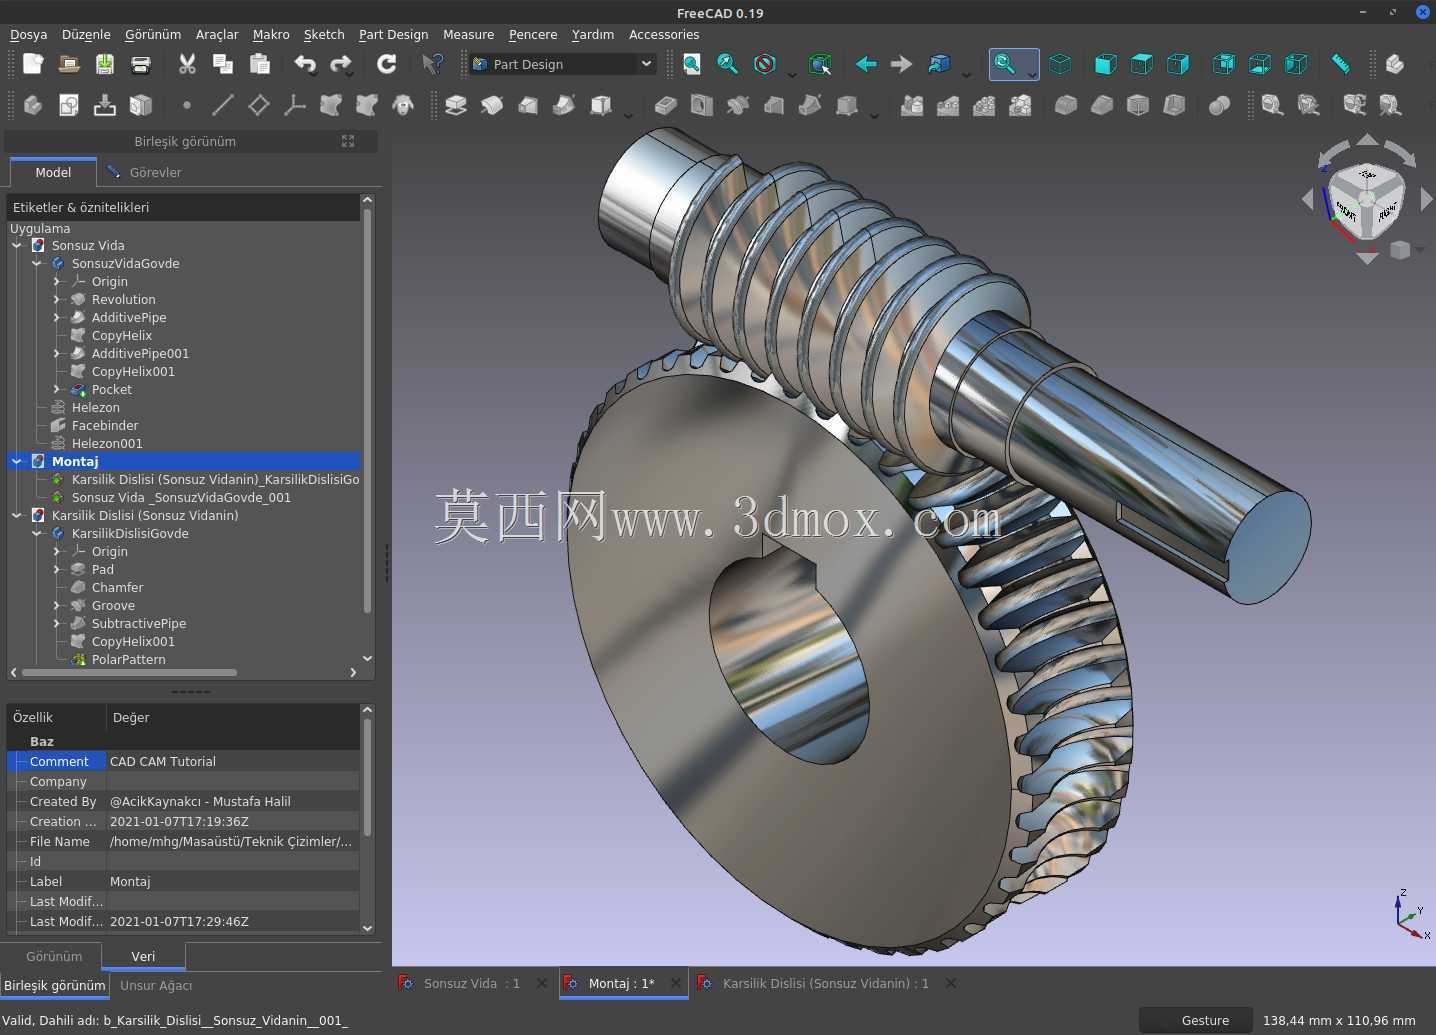
Task: Click the model tree vertical scrollbar
Action: tap(367, 410)
